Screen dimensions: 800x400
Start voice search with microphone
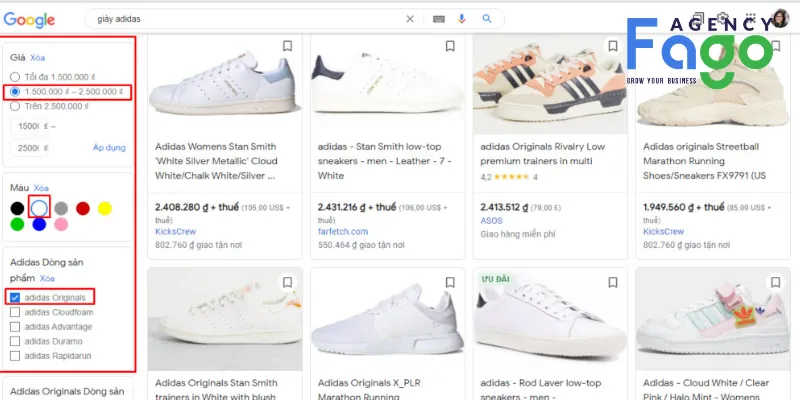click(462, 19)
